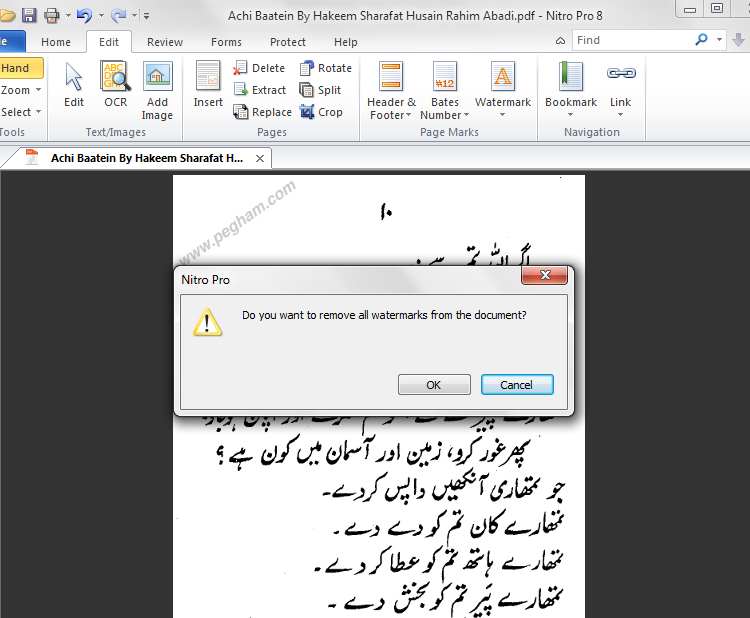Screen dimensions: 750x618
Task: Close the Achi Baatein document tab
Action: point(260,158)
